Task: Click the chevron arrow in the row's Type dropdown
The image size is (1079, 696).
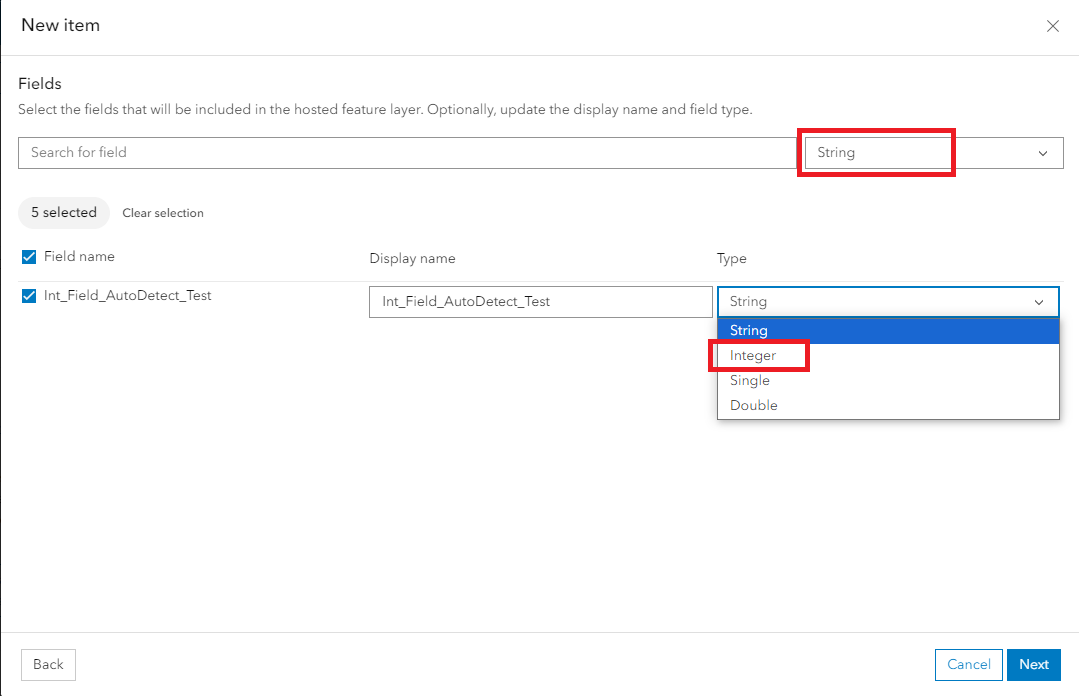Action: [x=1039, y=302]
